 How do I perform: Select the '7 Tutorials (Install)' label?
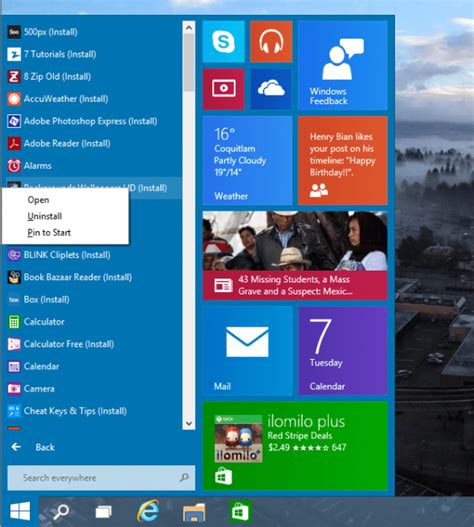pyautogui.click(x=60, y=54)
